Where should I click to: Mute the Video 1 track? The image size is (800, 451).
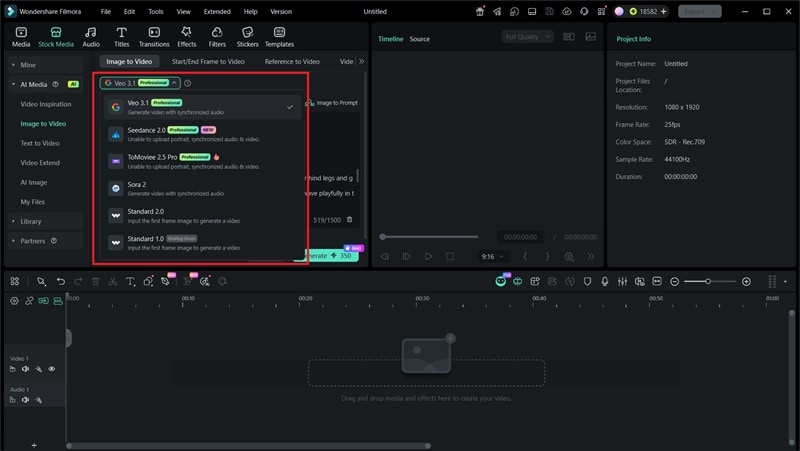tap(26, 369)
